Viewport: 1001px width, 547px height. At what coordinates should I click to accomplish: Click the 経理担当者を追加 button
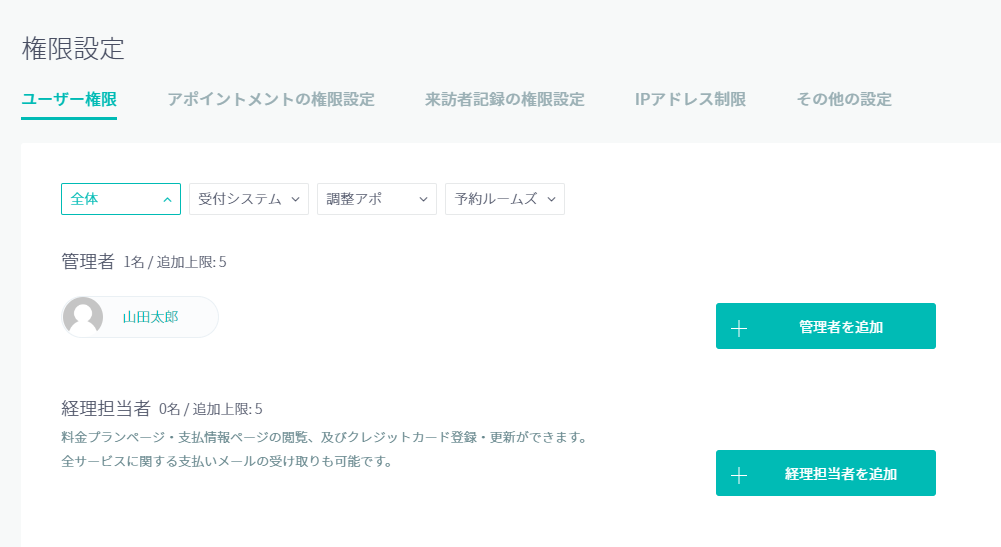[x=825, y=473]
